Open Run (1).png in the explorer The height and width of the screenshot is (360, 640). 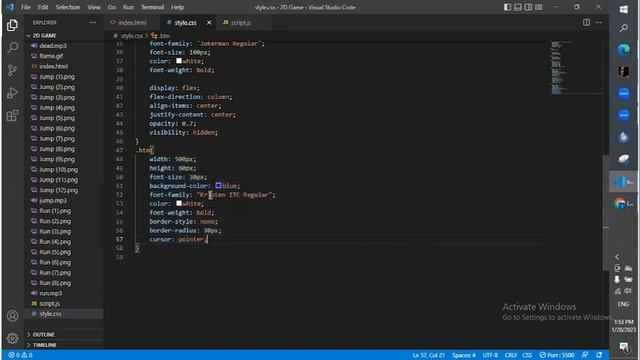pos(55,211)
